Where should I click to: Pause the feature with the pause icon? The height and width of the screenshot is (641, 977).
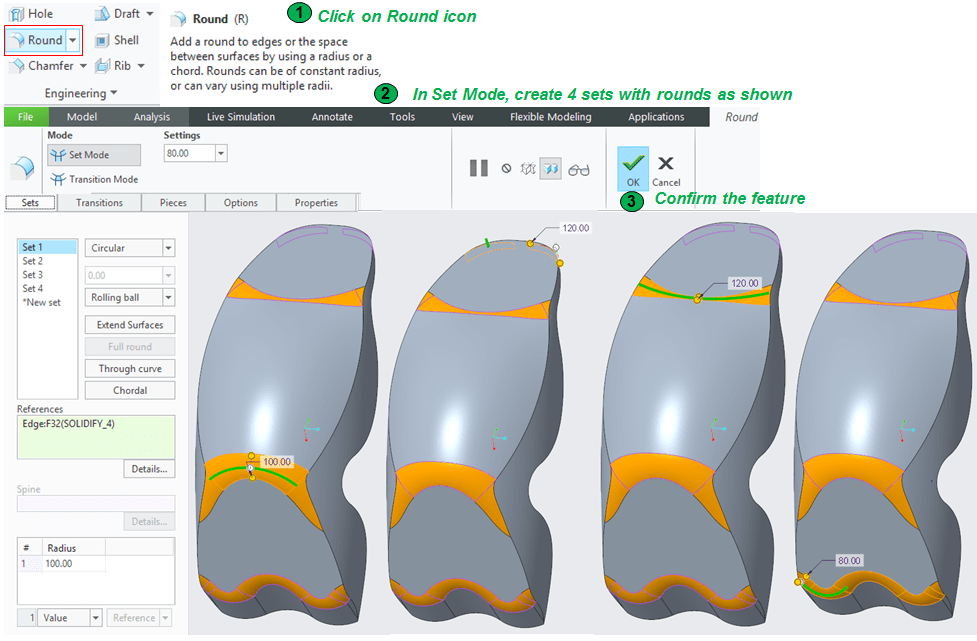tap(479, 168)
